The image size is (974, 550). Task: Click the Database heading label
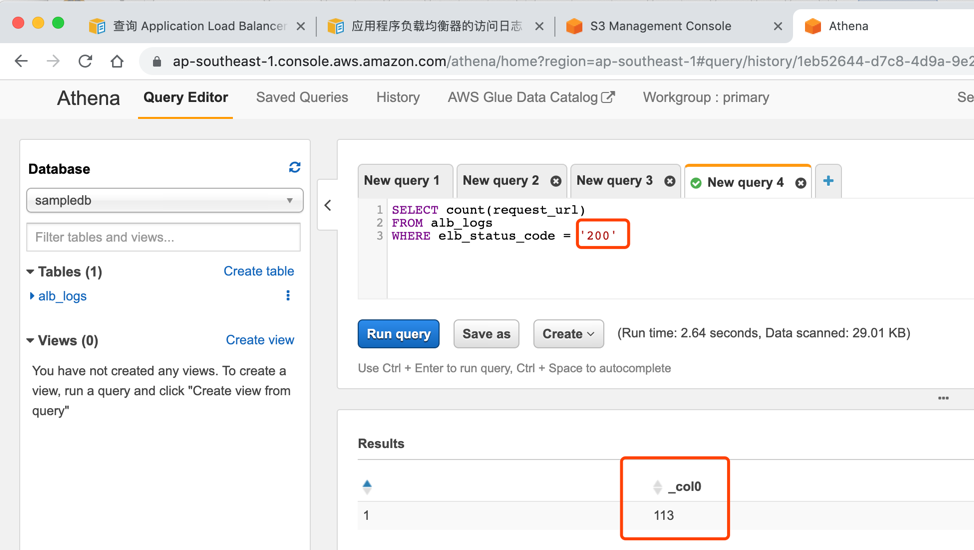pos(59,169)
